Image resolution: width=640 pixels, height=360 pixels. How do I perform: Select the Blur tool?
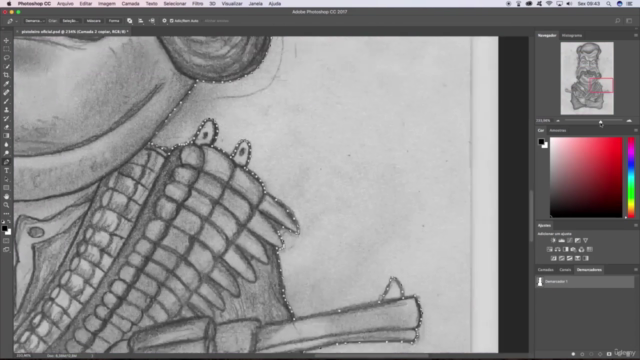[6, 144]
